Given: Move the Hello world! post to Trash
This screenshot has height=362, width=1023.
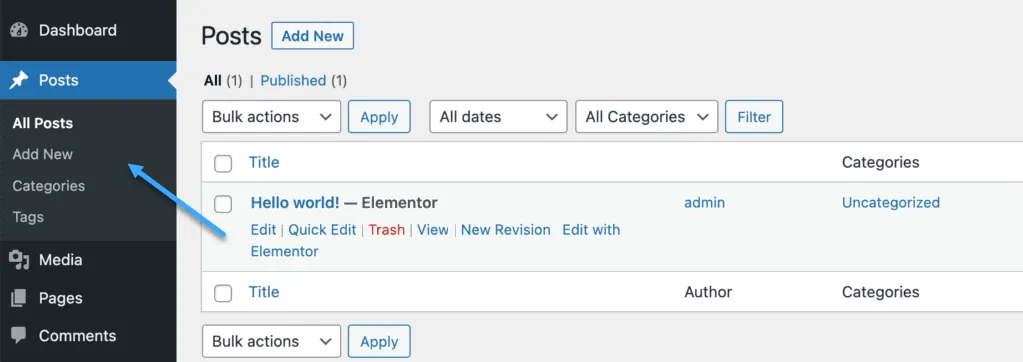Looking at the screenshot, I should tap(386, 230).
